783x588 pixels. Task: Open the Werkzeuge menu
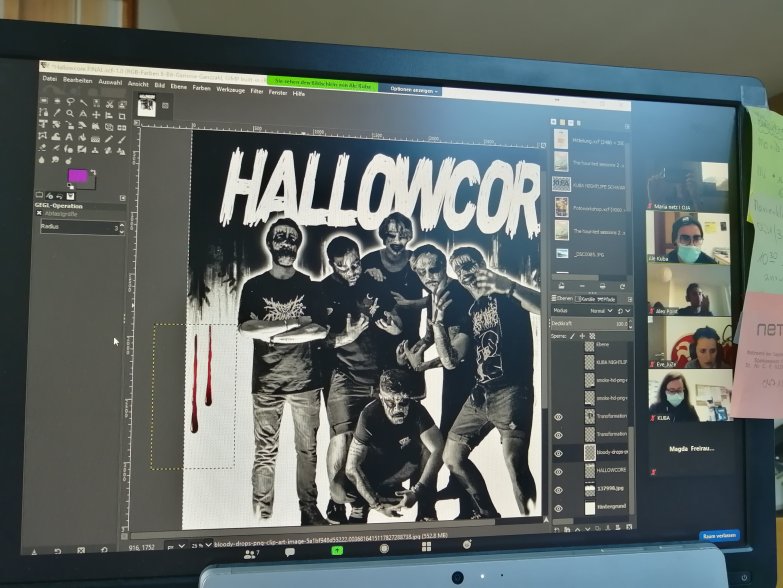pyautogui.click(x=230, y=90)
